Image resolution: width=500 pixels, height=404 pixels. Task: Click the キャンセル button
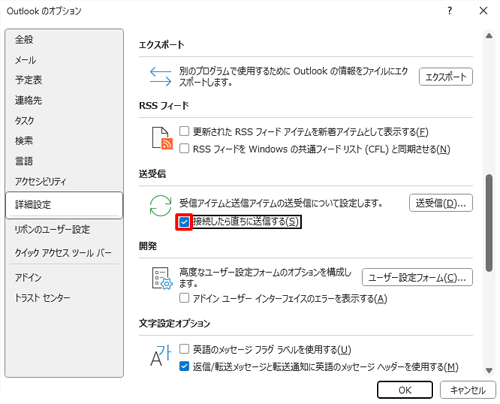[x=468, y=390]
